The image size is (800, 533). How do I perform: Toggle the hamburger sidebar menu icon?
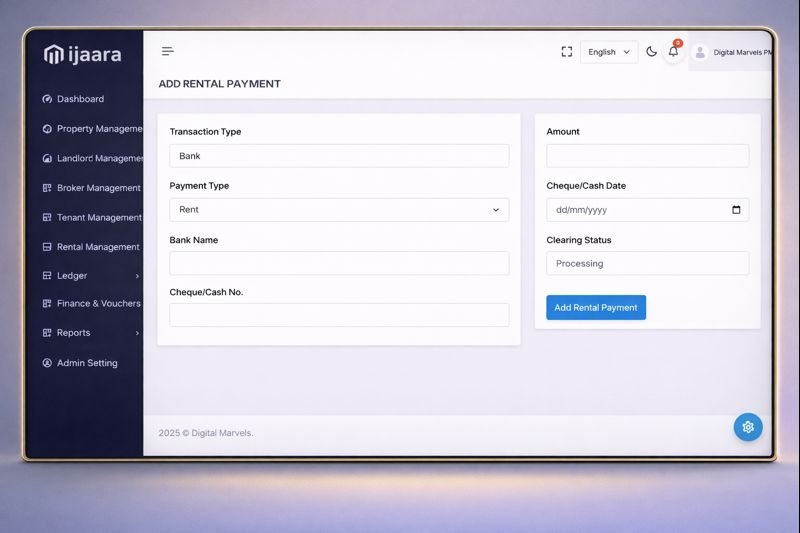[x=167, y=51]
